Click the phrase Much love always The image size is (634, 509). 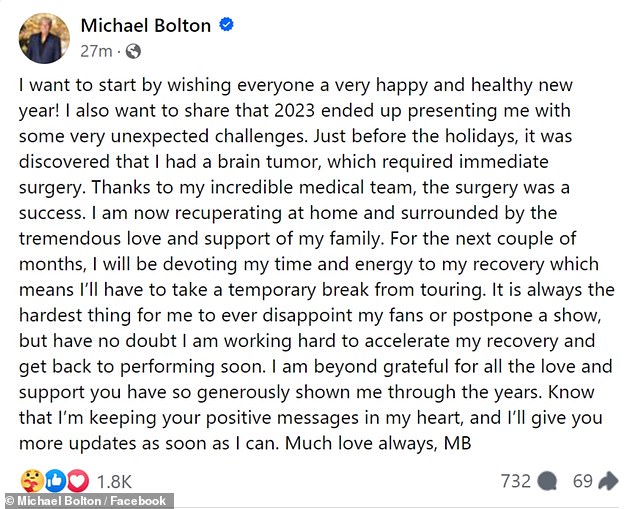(x=361, y=444)
